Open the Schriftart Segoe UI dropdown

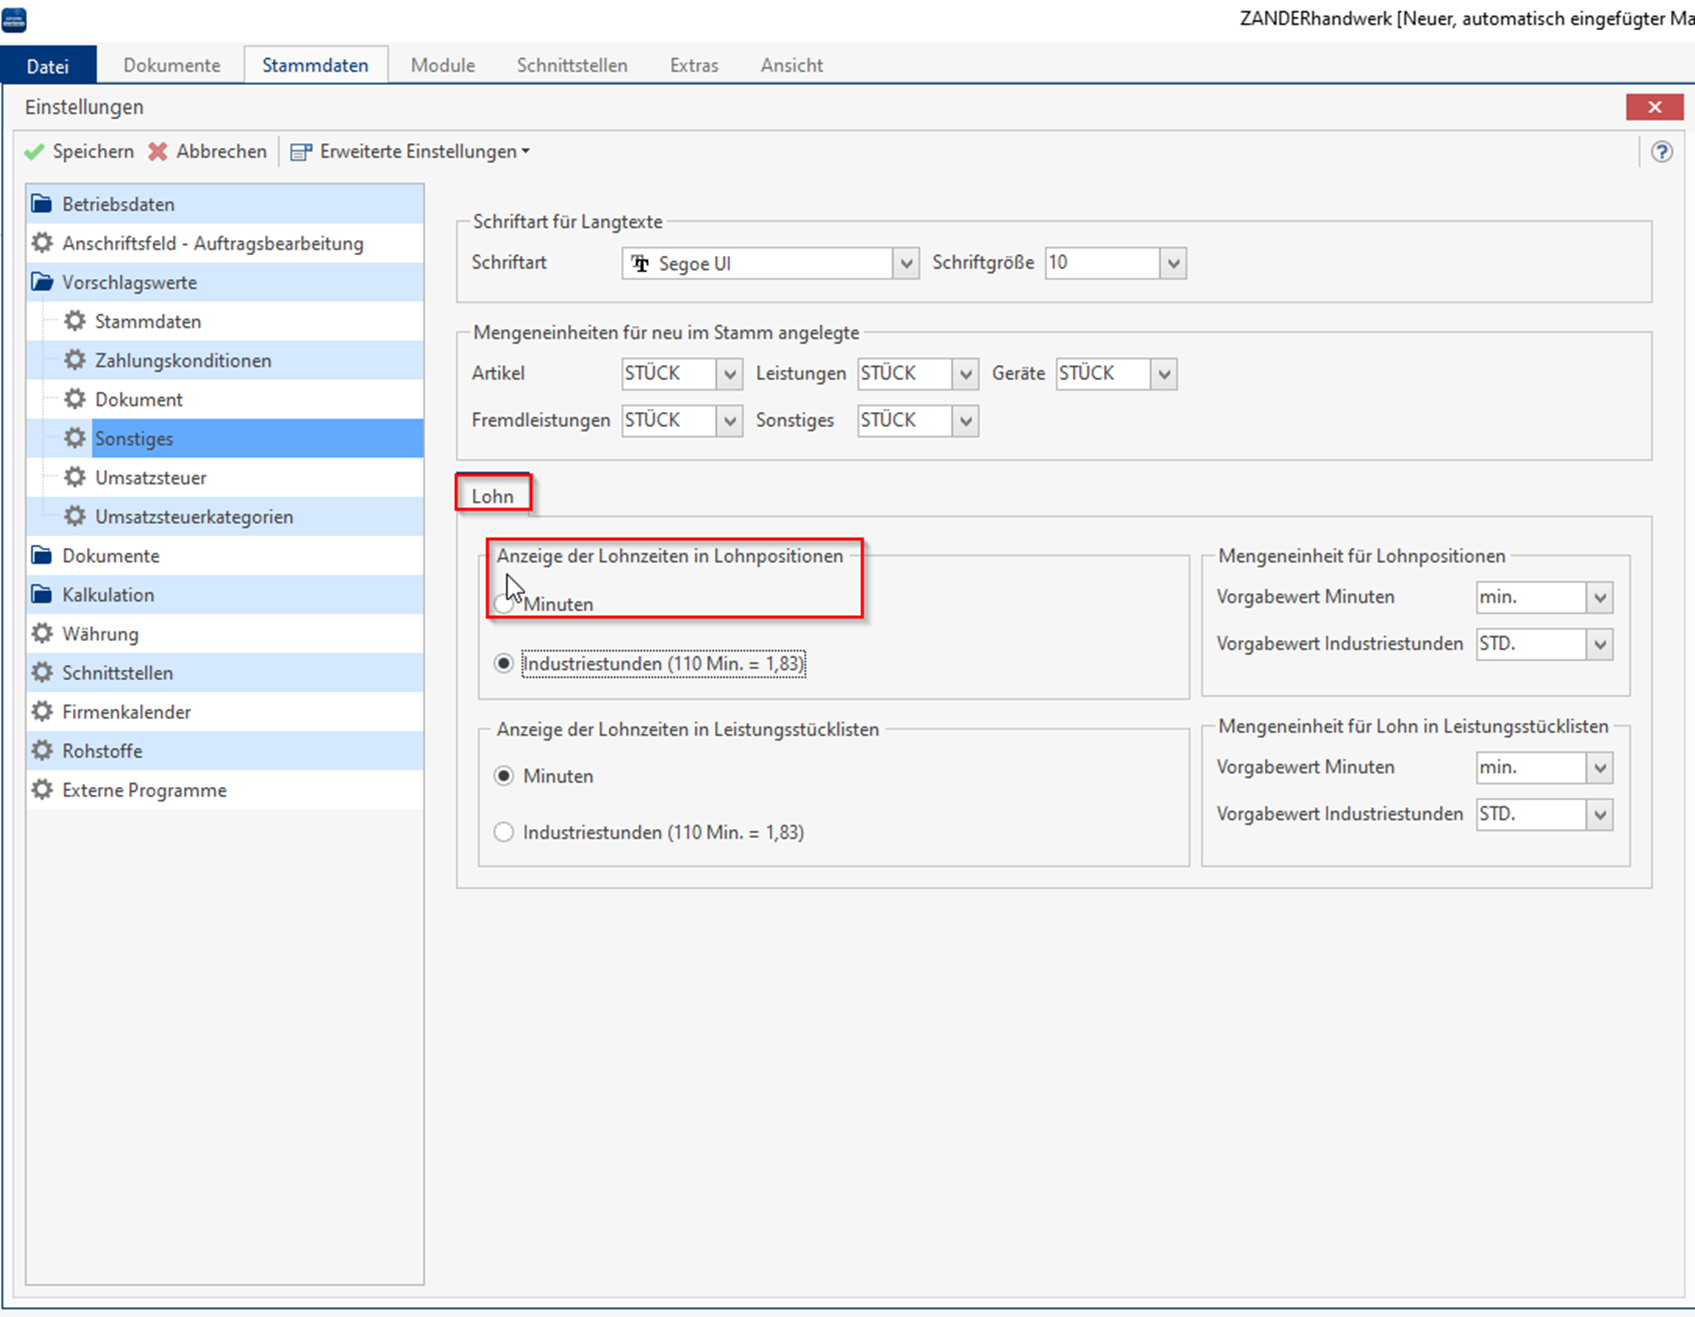point(906,264)
